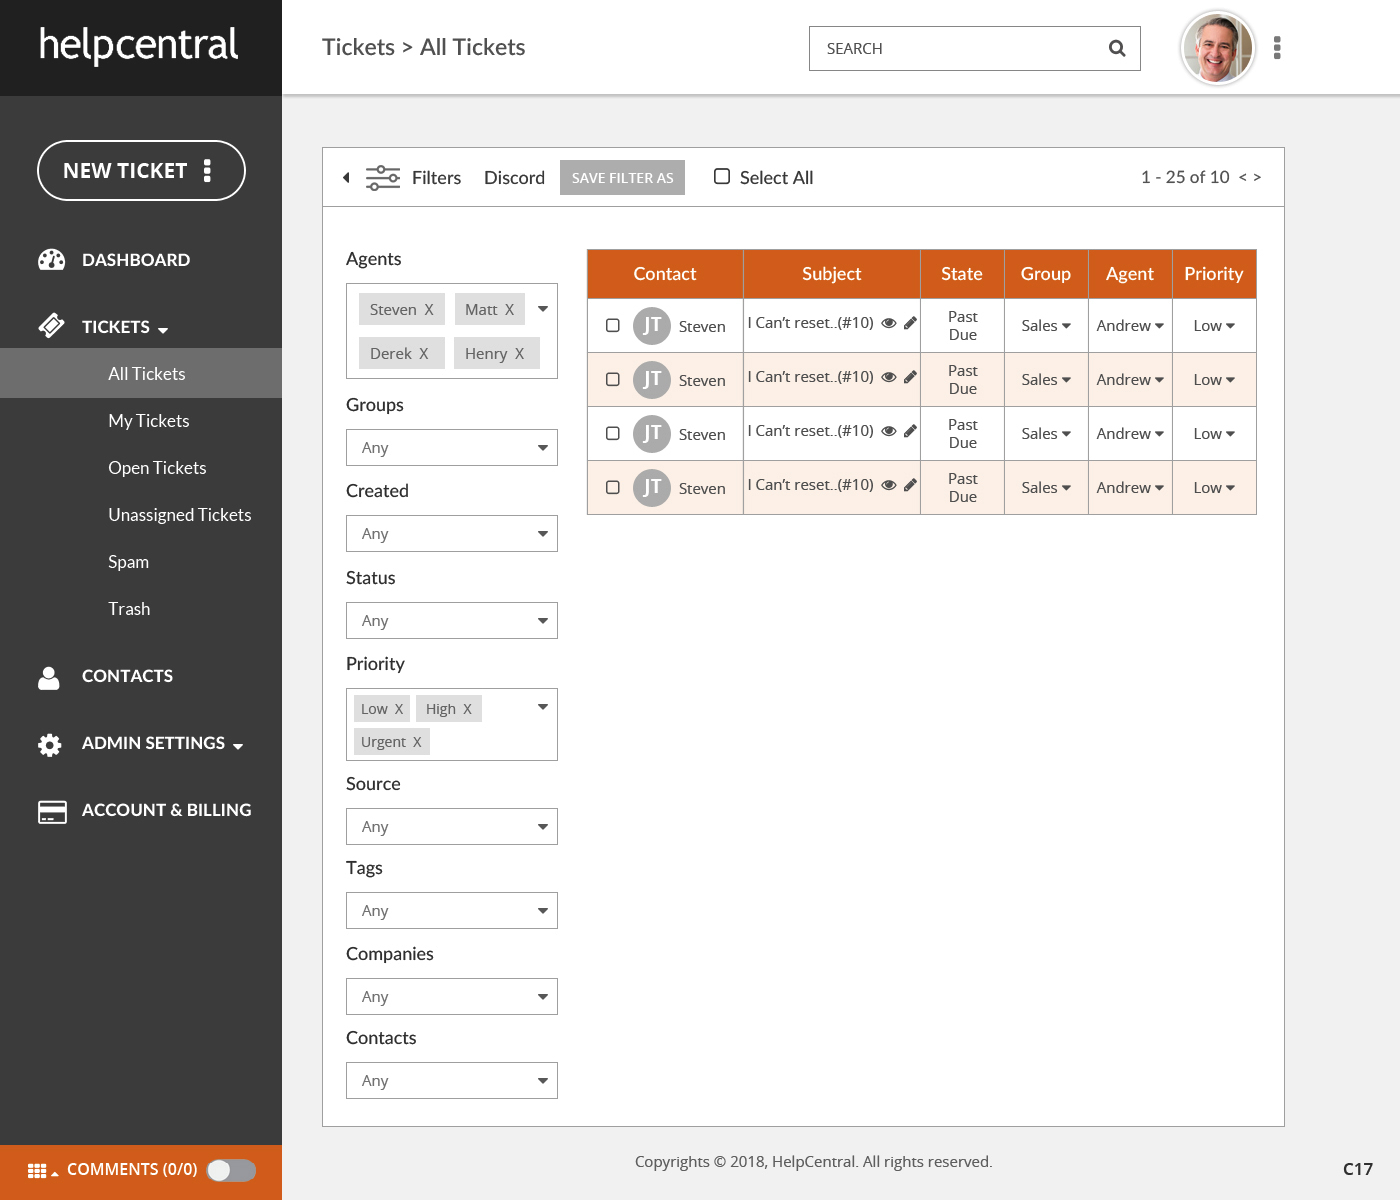Viewport: 1400px width, 1200px height.
Task: Open the Status filter dropdown
Action: tap(452, 621)
